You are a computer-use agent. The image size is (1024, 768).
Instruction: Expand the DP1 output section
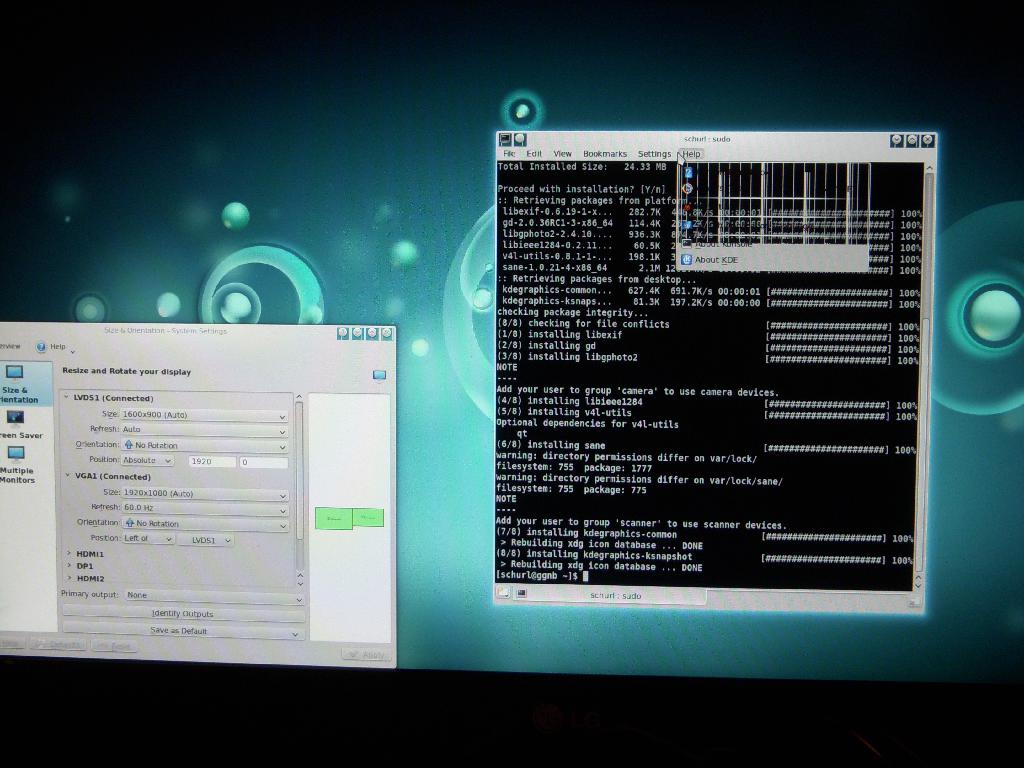[69, 566]
